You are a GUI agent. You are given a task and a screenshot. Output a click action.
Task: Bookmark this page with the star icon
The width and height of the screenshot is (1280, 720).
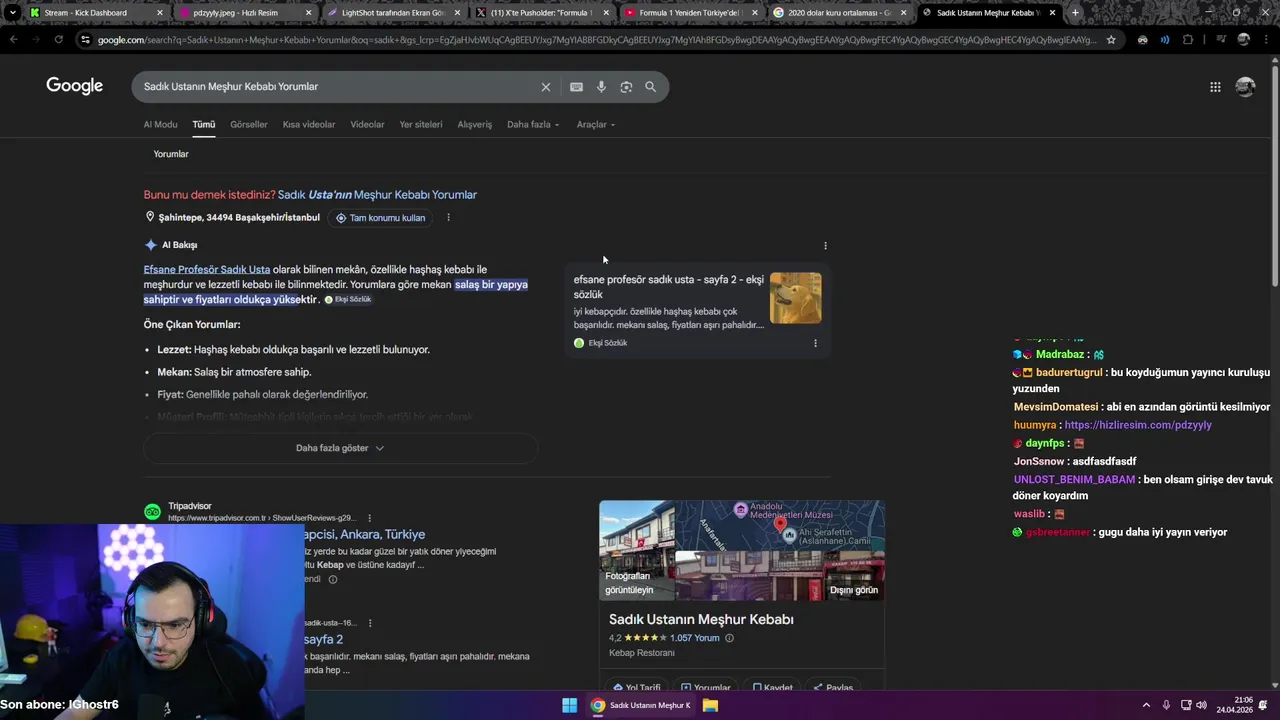(x=1111, y=40)
